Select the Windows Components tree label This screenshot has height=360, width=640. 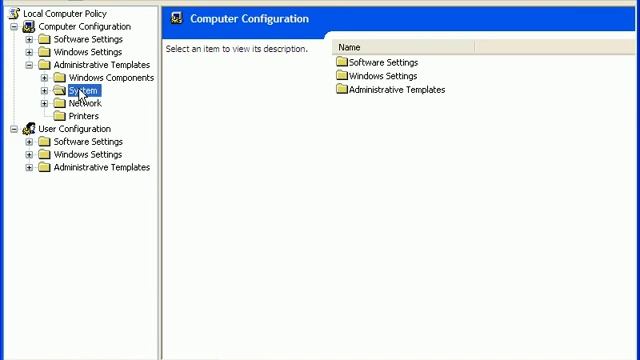tap(111, 78)
